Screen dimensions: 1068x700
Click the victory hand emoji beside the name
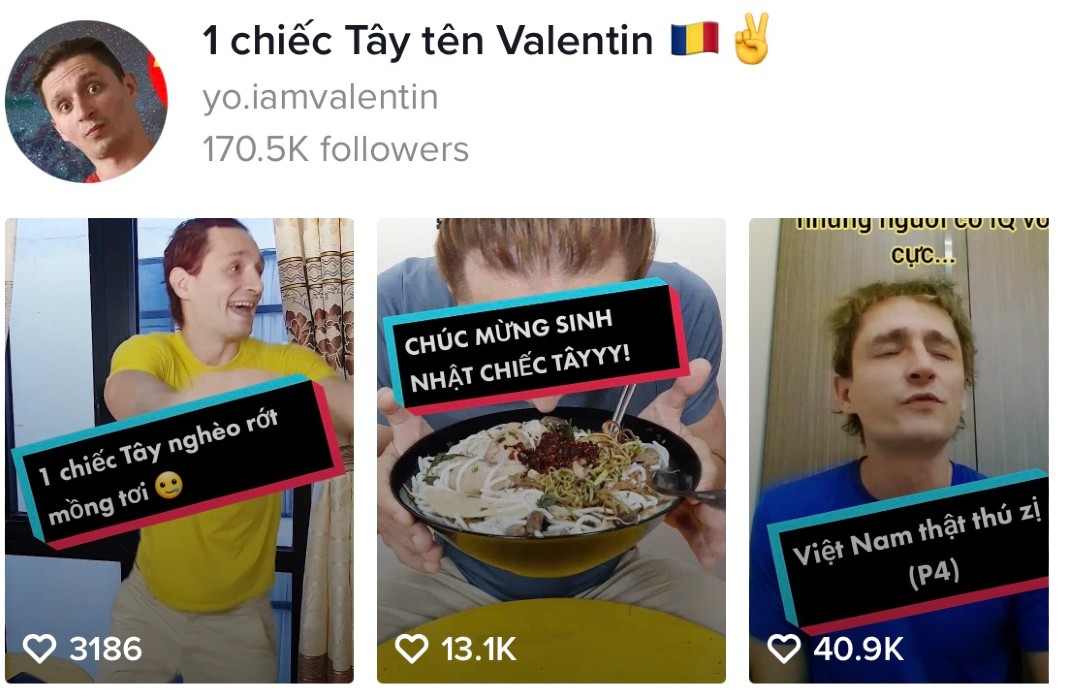click(750, 39)
